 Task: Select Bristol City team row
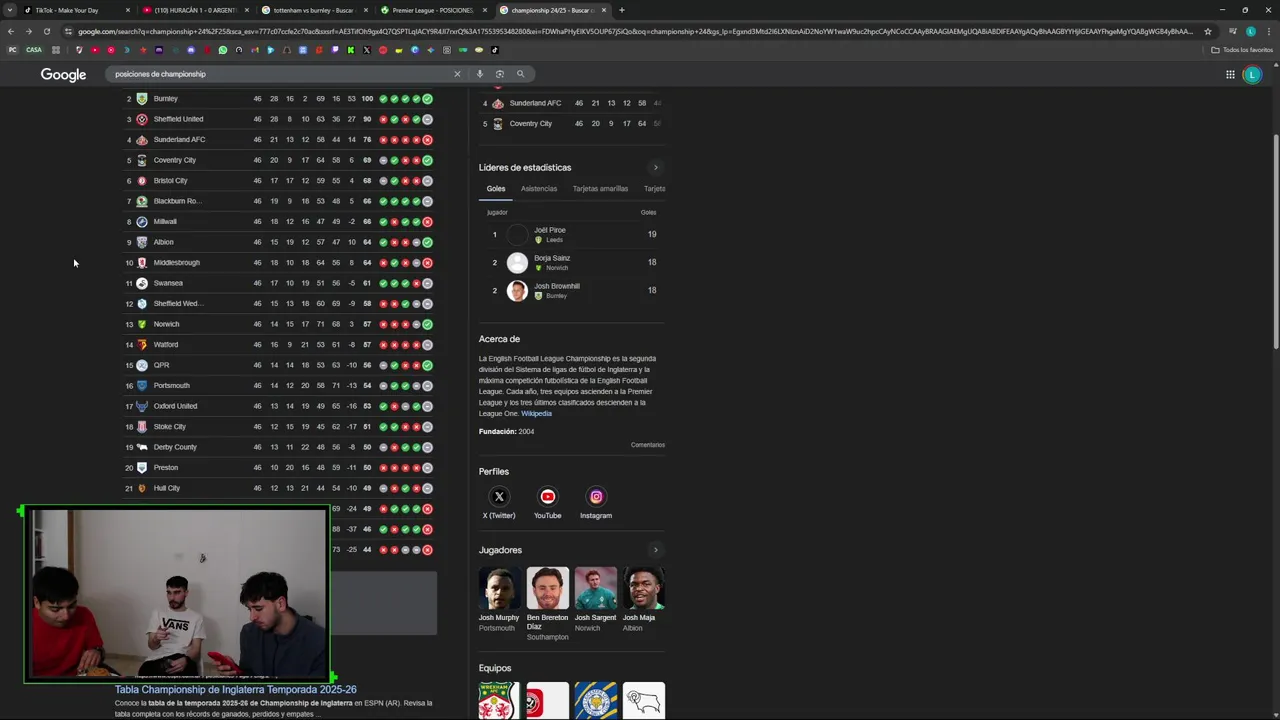[x=278, y=181]
